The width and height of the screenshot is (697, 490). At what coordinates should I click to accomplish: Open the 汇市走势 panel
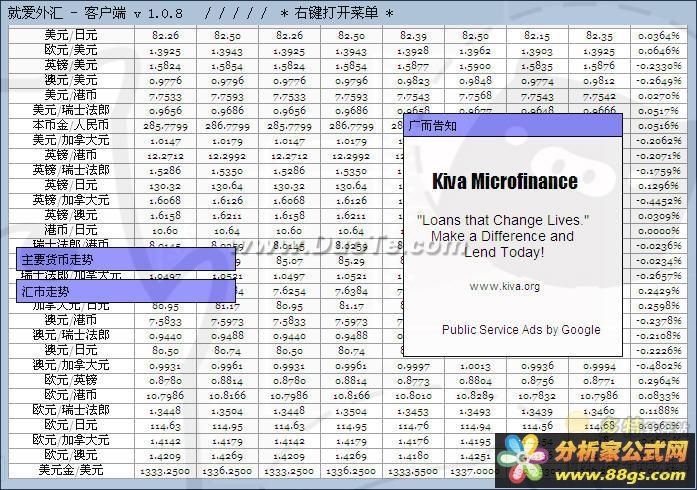pos(126,291)
